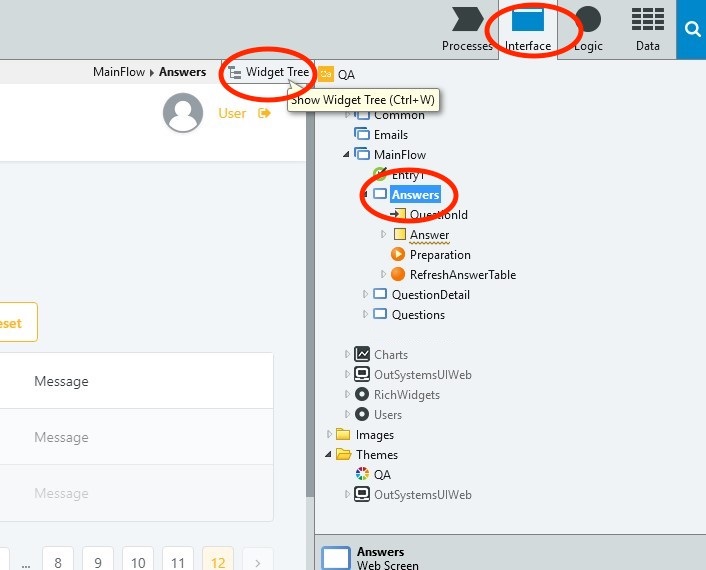Image resolution: width=706 pixels, height=570 pixels.
Task: Go to pagination page 10
Action: pyautogui.click(x=138, y=559)
